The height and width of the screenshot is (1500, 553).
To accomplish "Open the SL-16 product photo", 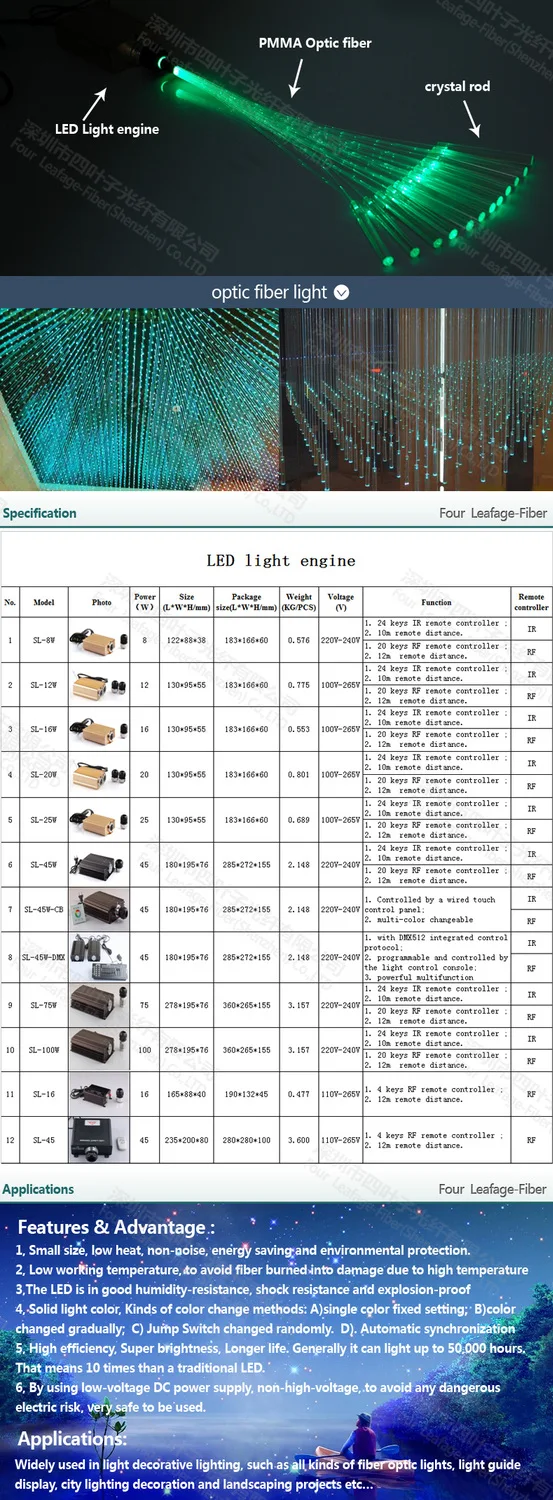I will click(99, 1095).
